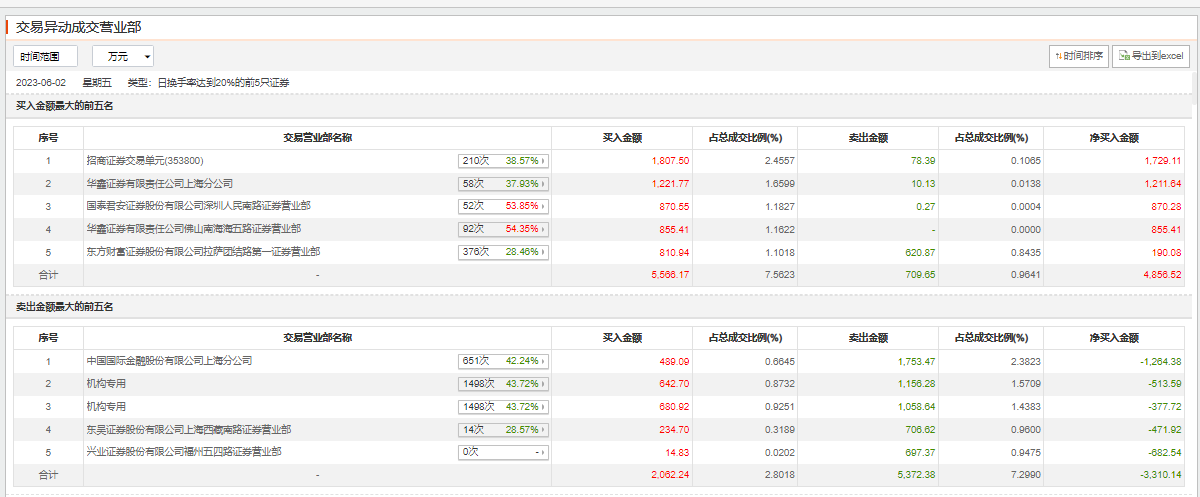Screen dimensions: 1200x497
Task: Expand the 万元 unit dropdown
Action: [x=123, y=57]
